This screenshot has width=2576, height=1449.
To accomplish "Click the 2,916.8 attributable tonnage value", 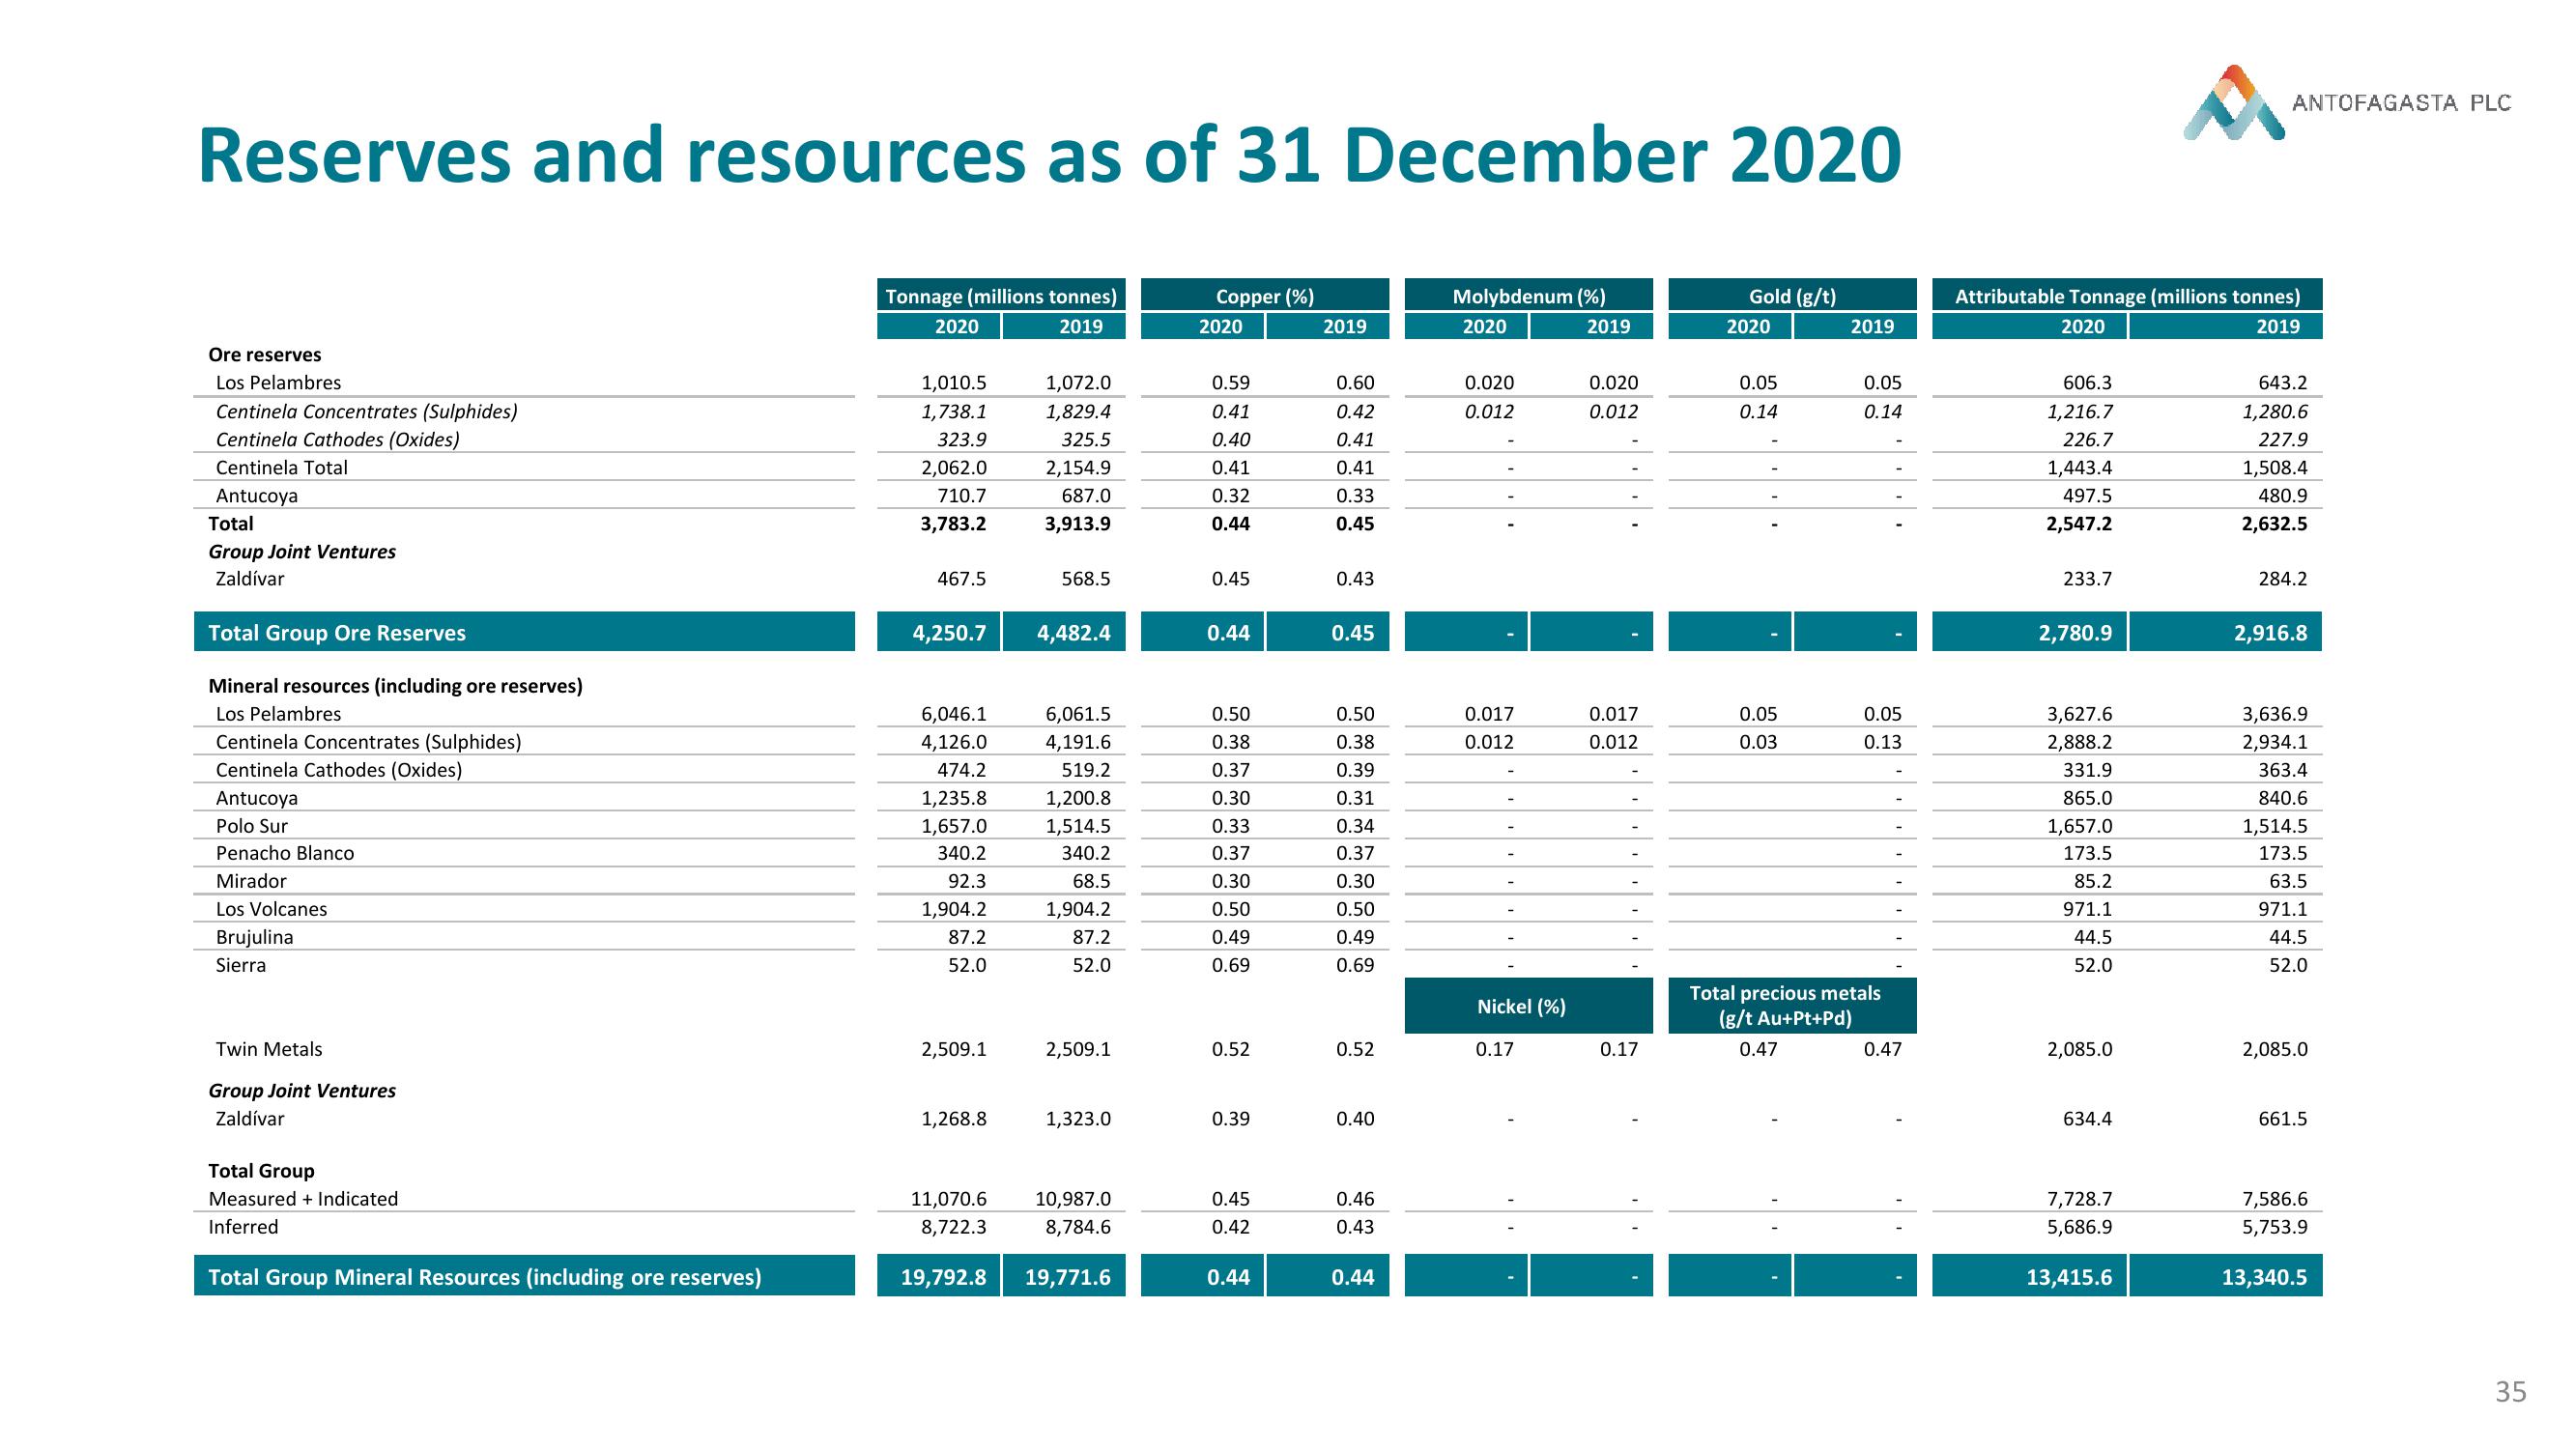I will click(x=2270, y=632).
